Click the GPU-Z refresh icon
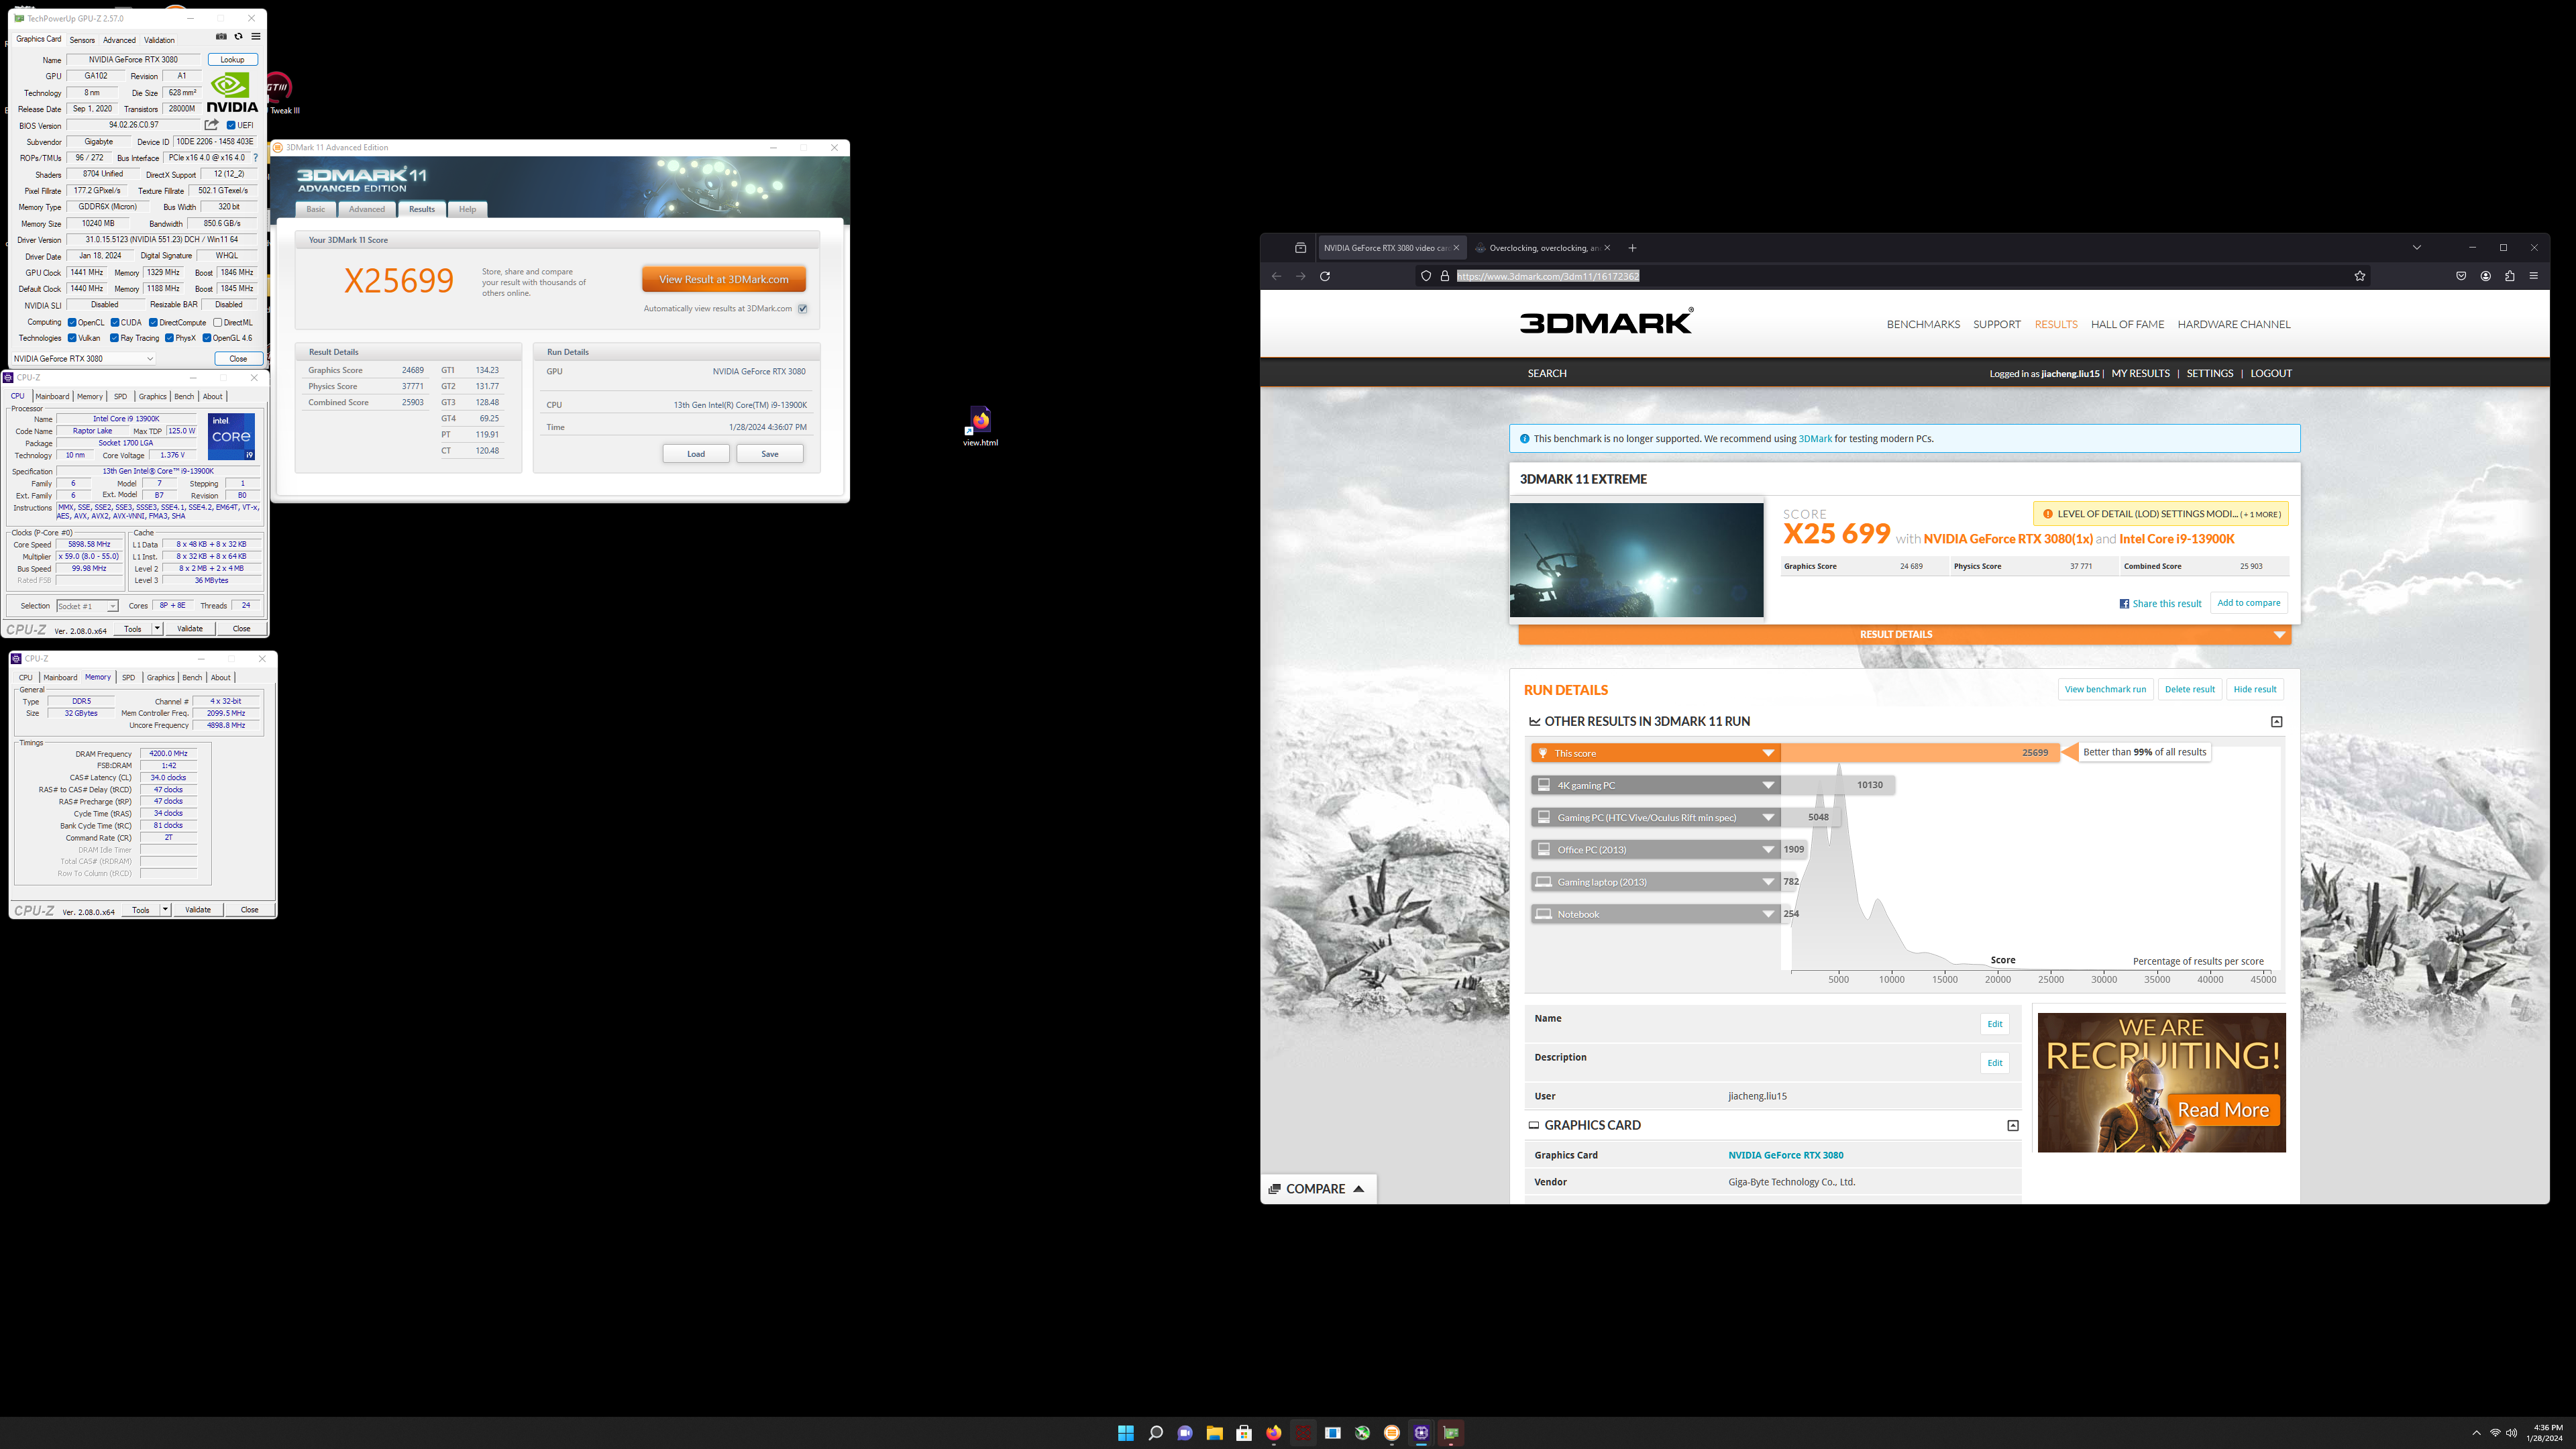Viewport: 2576px width, 1449px height. [238, 36]
